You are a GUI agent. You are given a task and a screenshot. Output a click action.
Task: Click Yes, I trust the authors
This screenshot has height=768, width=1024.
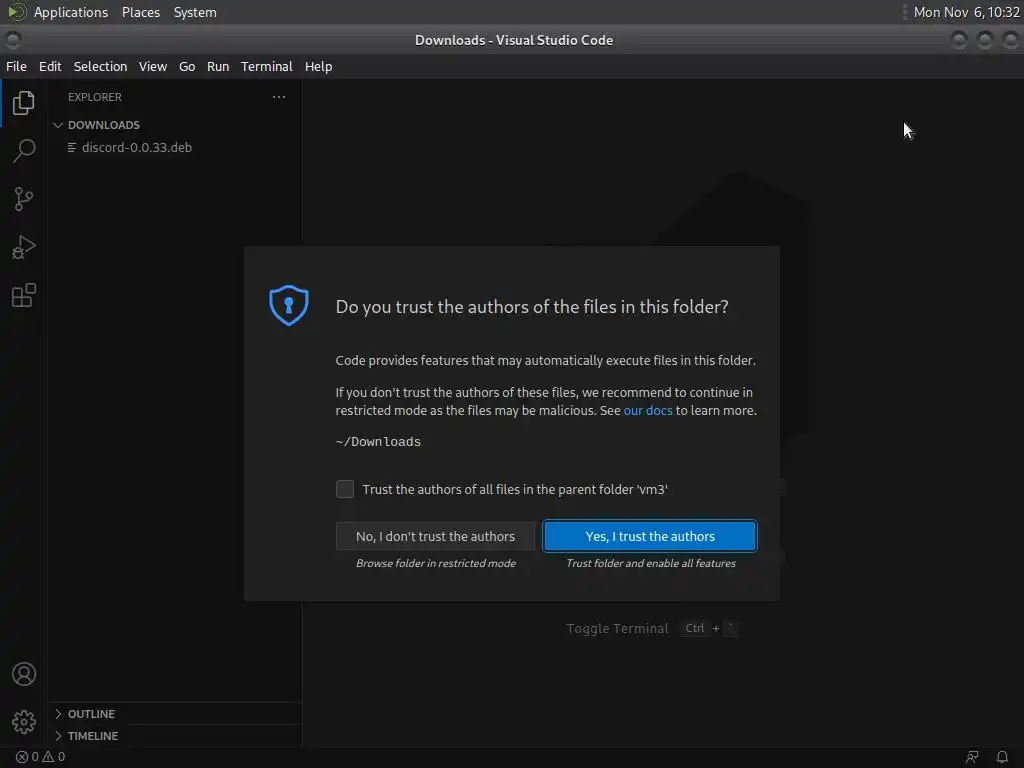click(x=650, y=536)
